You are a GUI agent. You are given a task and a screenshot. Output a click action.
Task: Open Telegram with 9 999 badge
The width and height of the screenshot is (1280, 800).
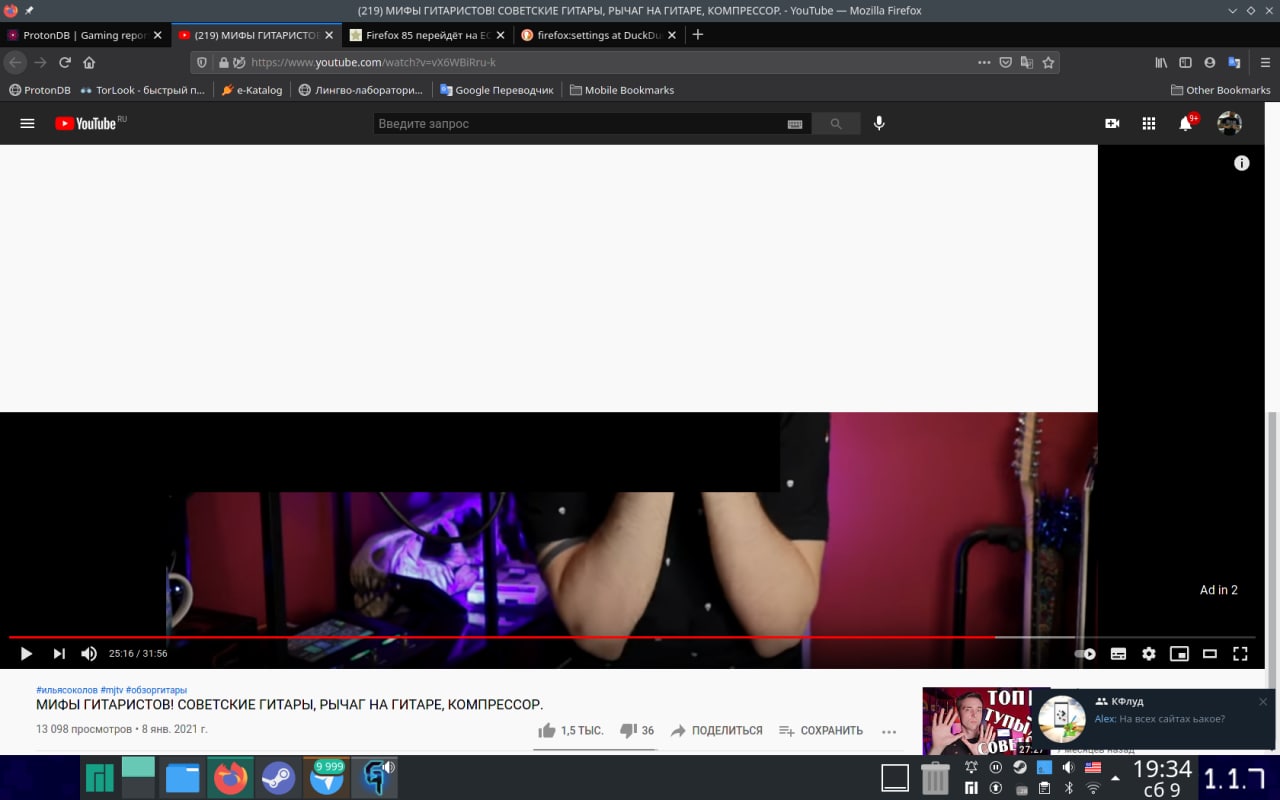(x=327, y=778)
